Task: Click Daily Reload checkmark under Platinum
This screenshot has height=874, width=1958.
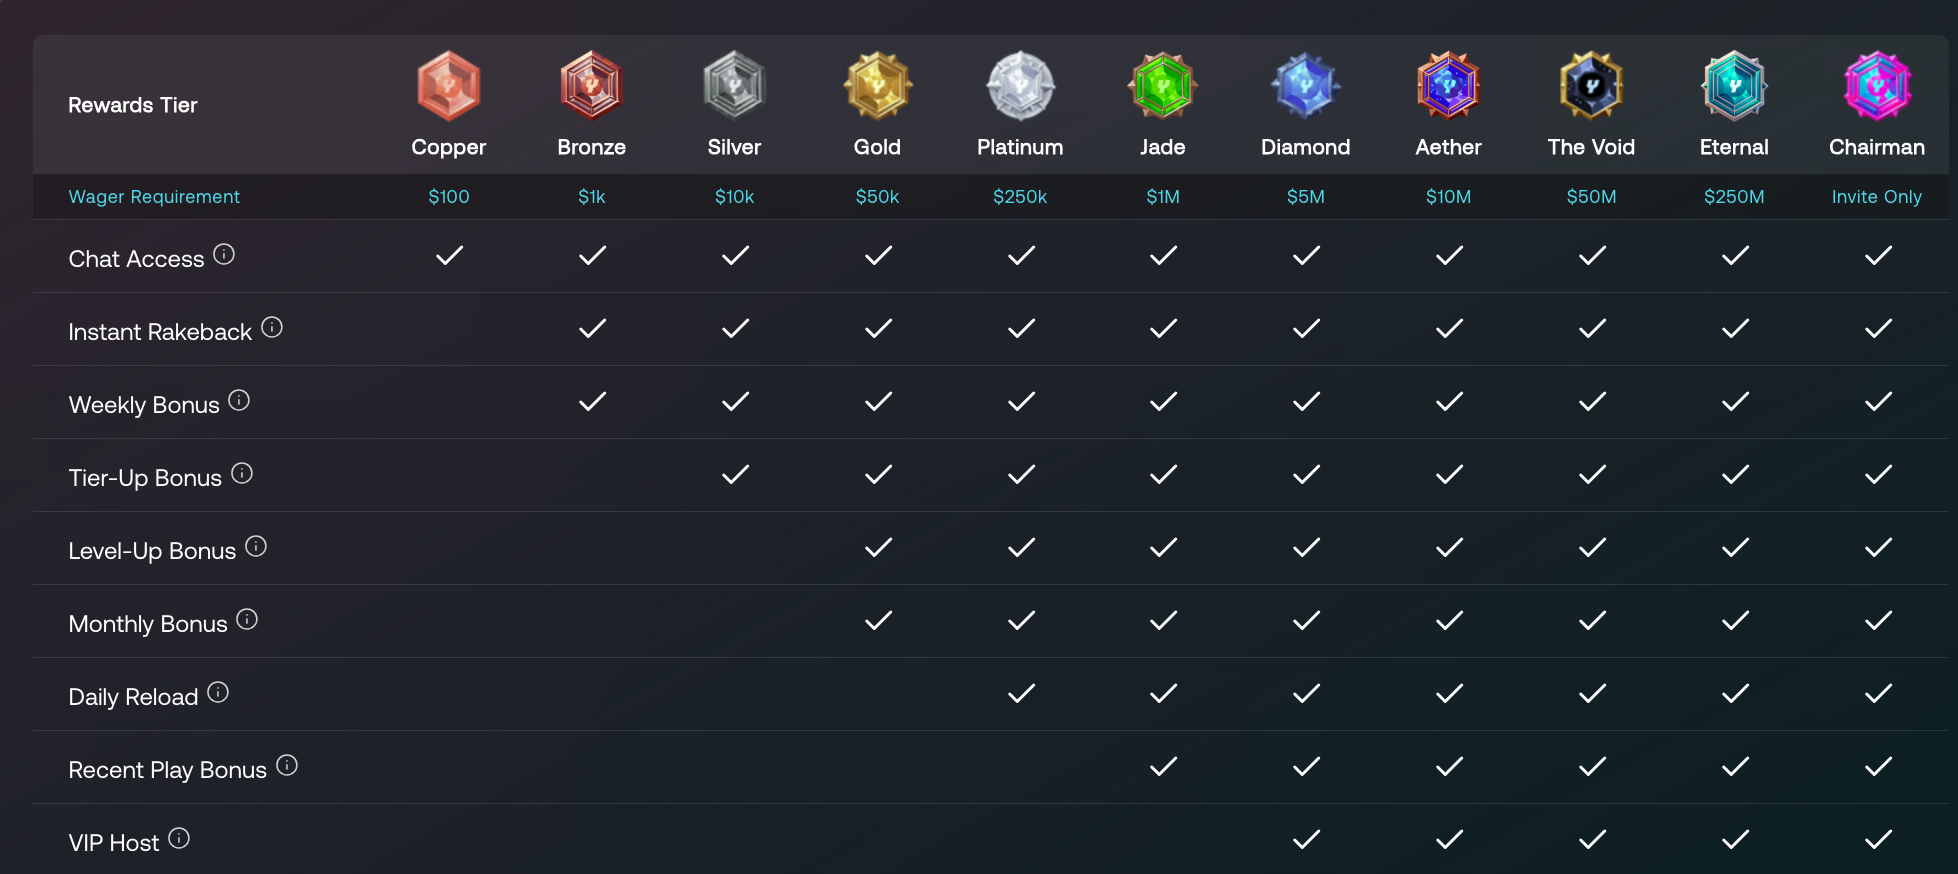Action: coord(1021,694)
